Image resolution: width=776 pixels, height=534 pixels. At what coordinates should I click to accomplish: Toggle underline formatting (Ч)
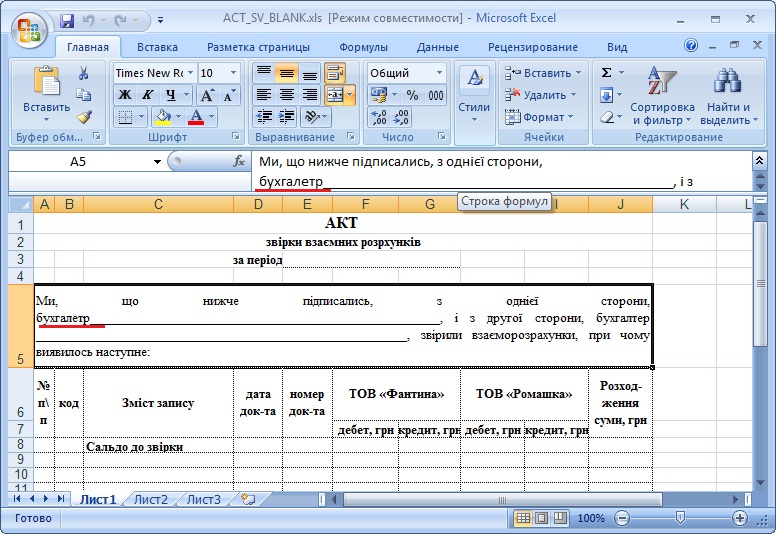click(171, 95)
